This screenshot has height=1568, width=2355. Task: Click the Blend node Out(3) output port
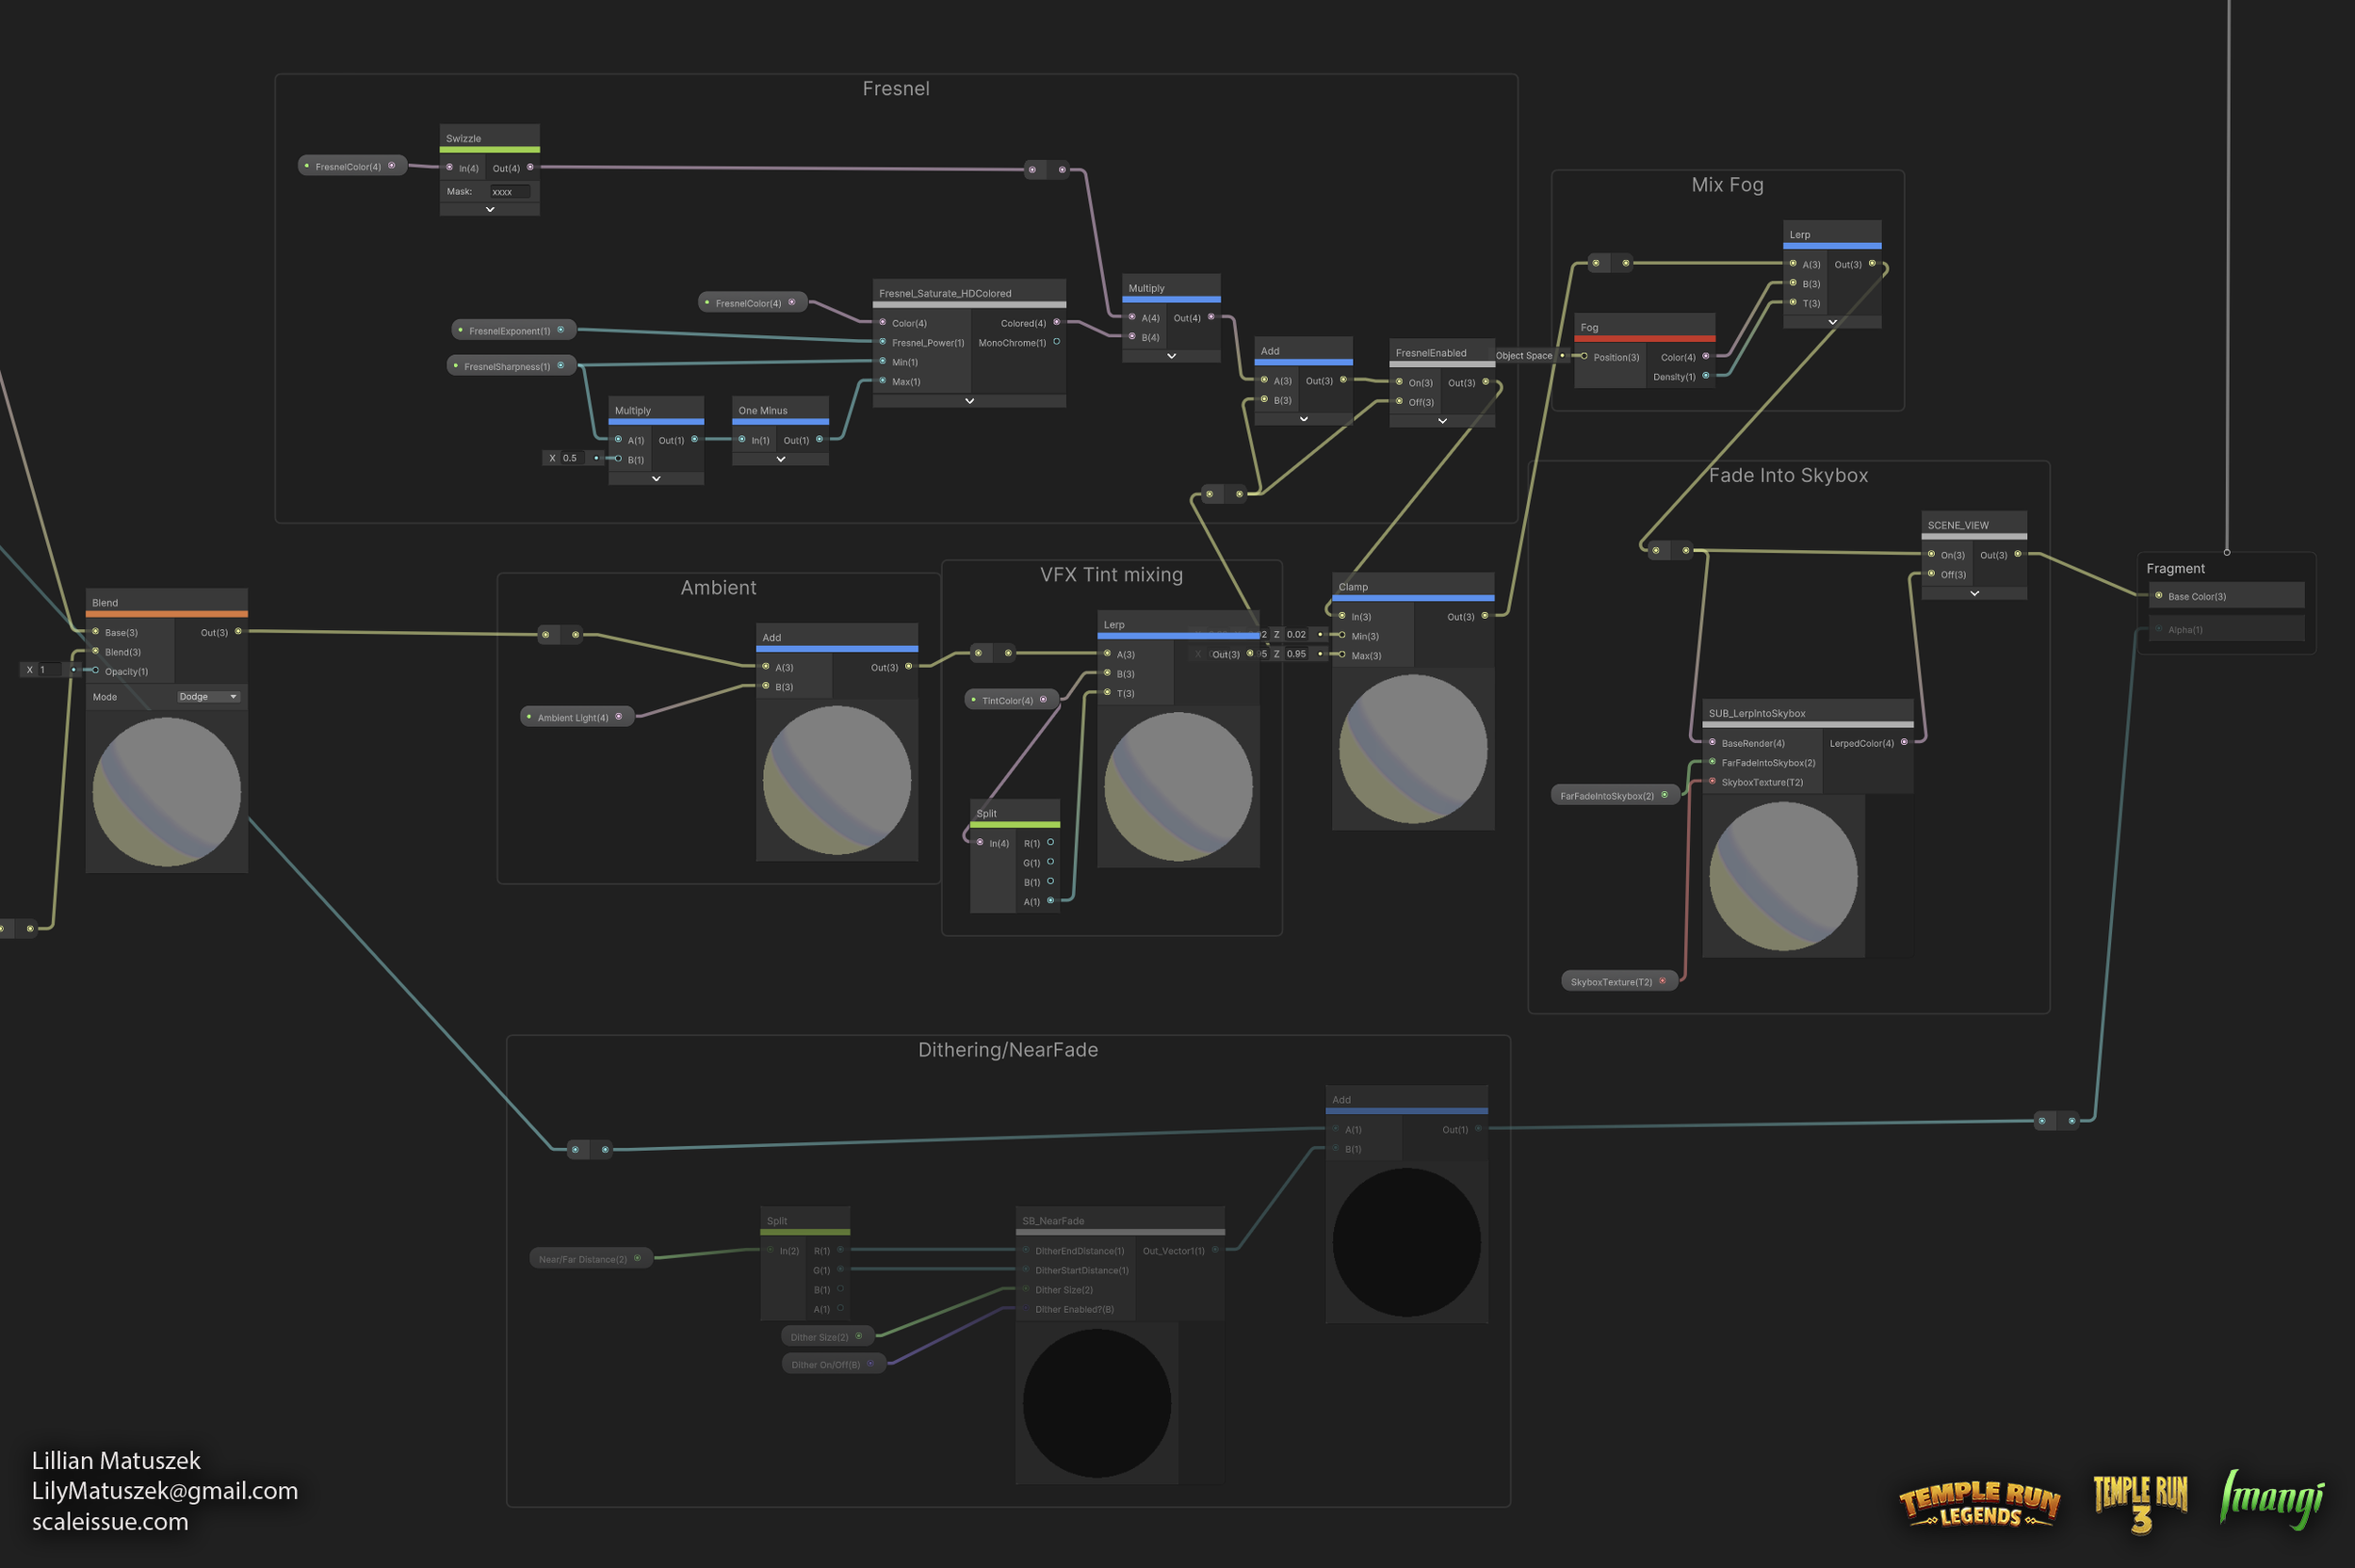(x=238, y=631)
